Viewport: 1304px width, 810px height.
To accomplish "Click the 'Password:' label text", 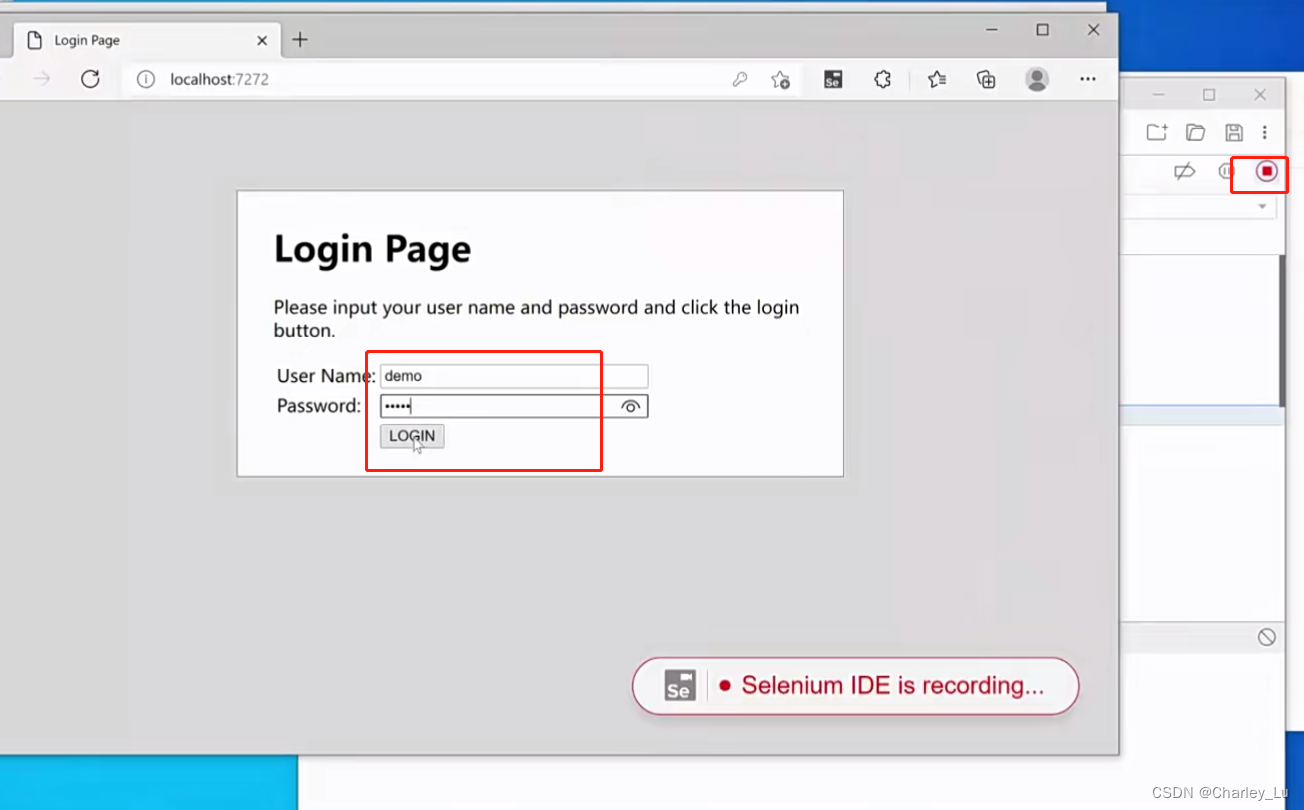I will point(318,406).
